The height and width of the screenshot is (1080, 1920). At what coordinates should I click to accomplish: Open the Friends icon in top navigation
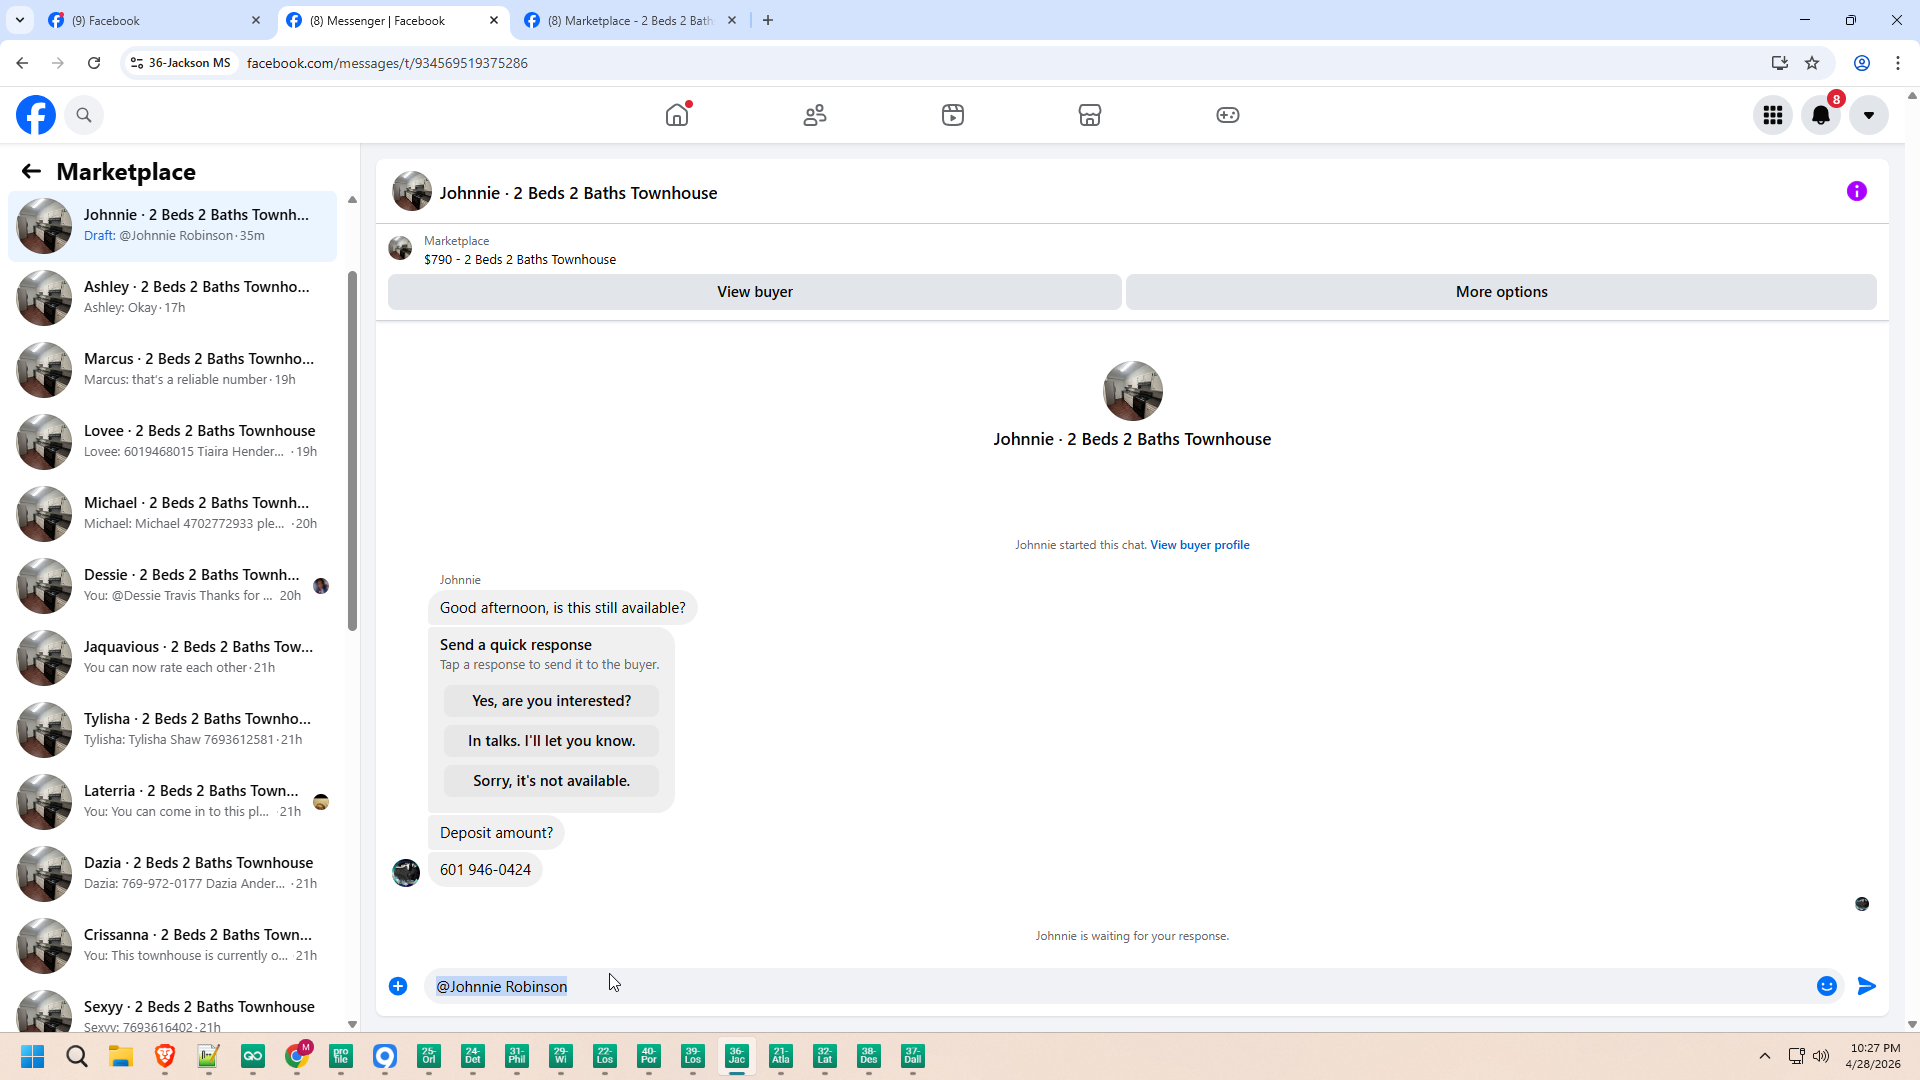[815, 115]
